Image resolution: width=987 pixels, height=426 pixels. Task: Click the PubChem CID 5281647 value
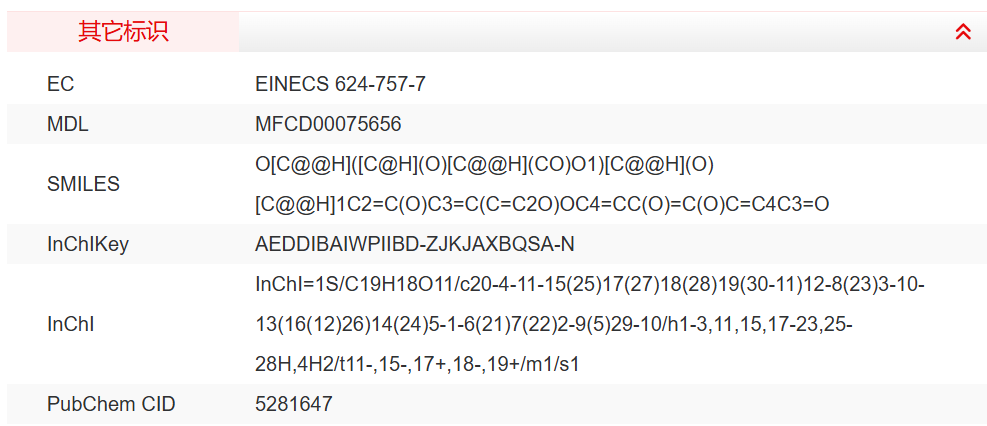(x=294, y=404)
